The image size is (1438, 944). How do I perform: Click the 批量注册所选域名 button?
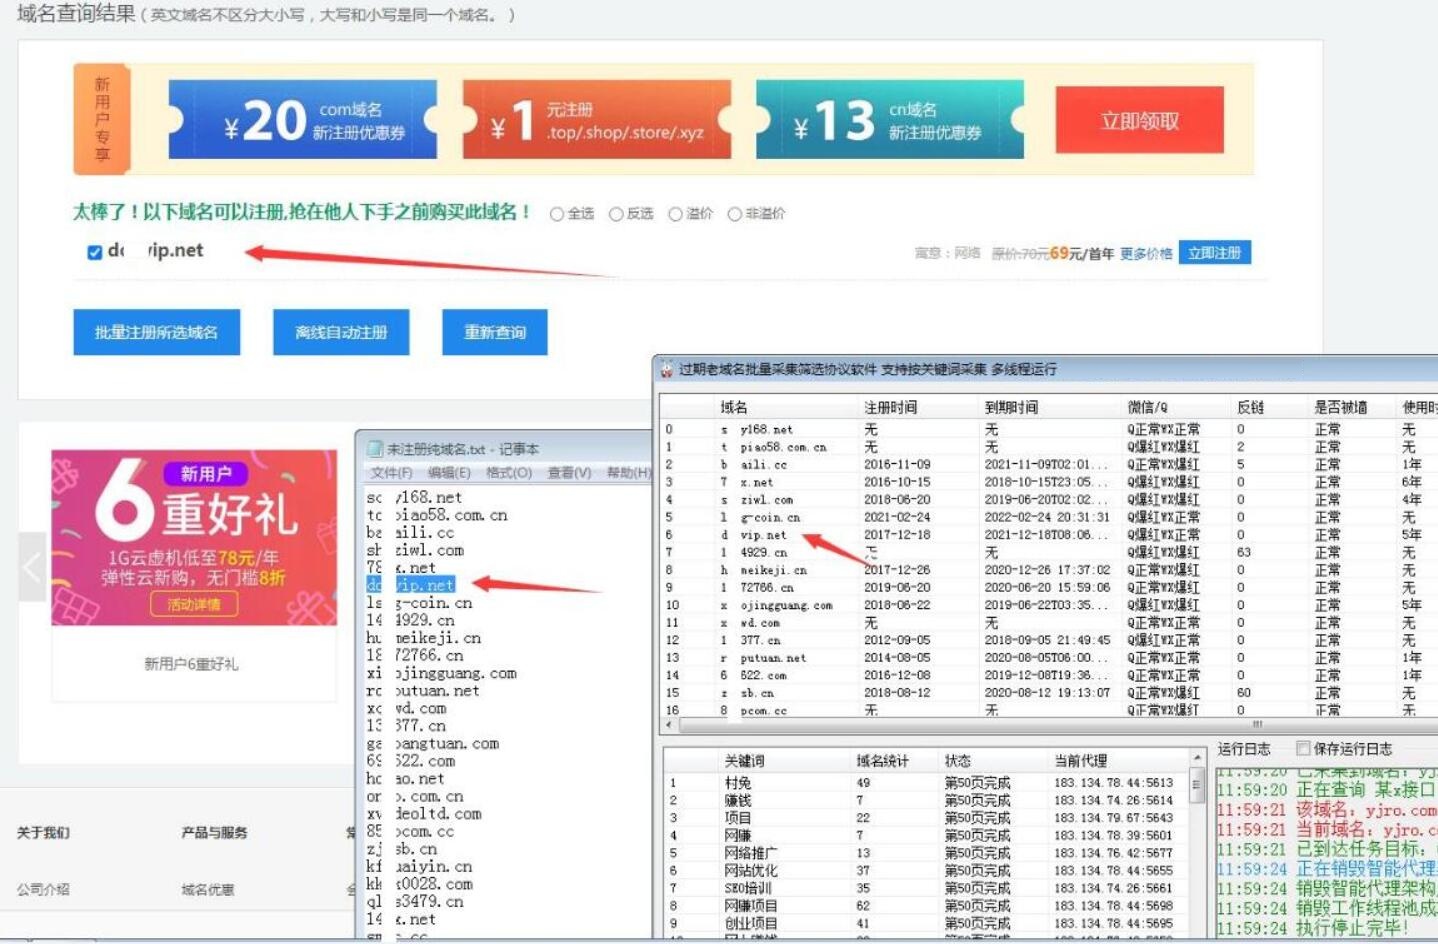[x=156, y=332]
